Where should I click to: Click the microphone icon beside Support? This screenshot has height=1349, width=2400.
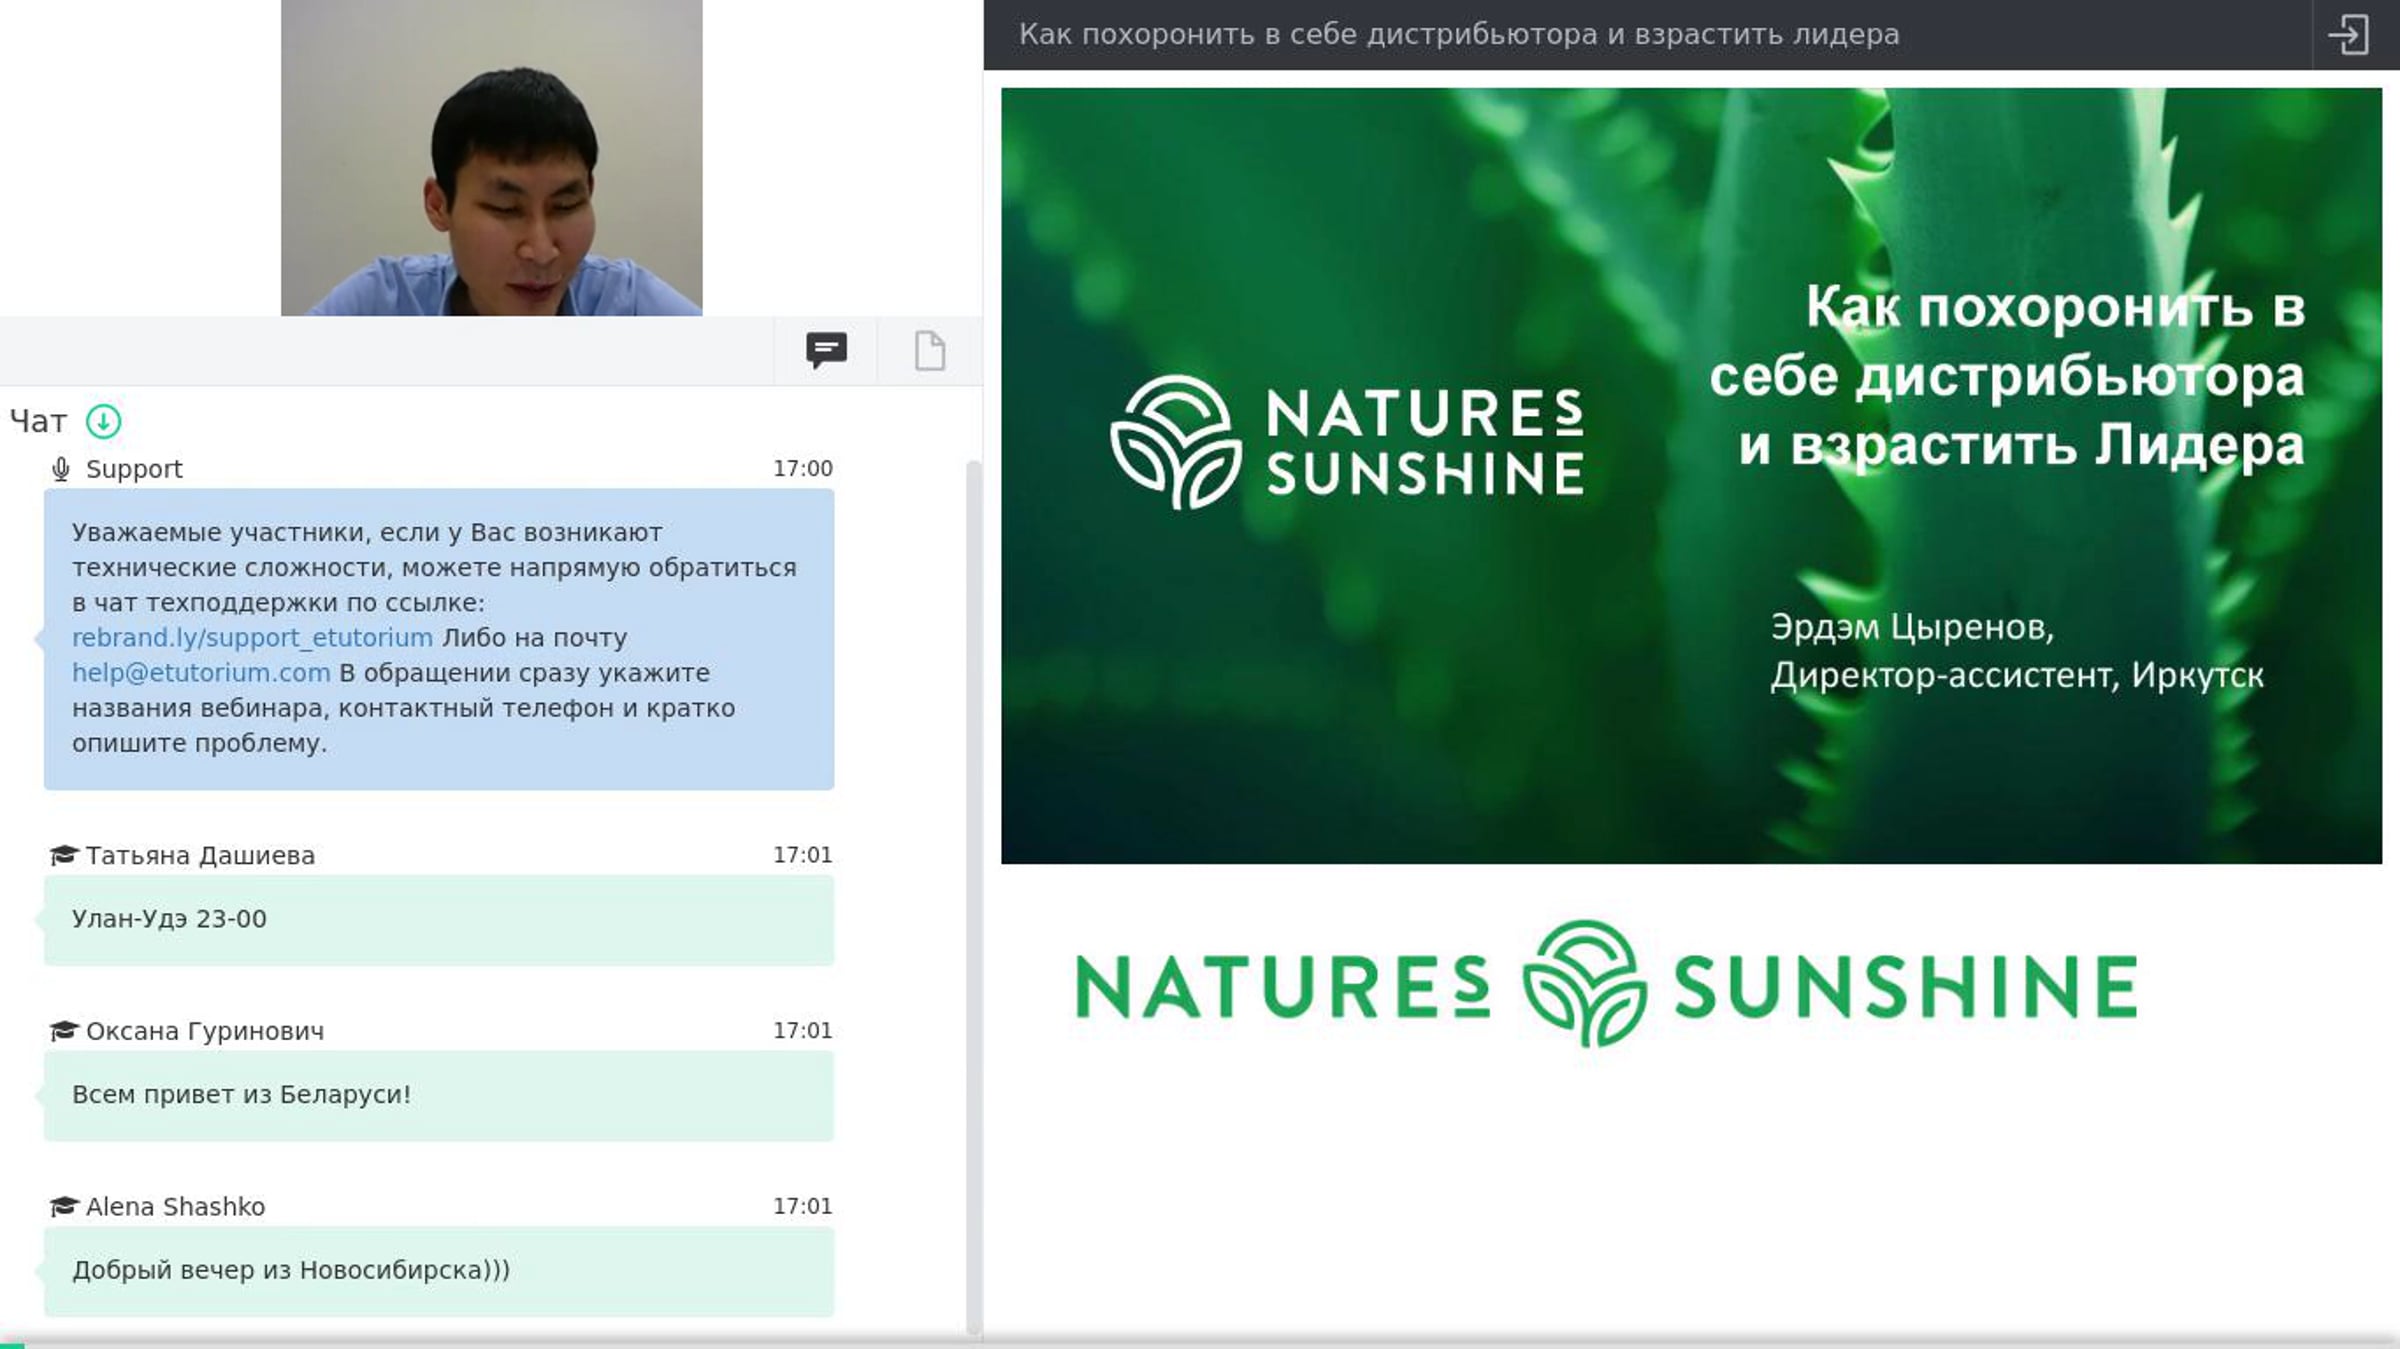(x=61, y=469)
